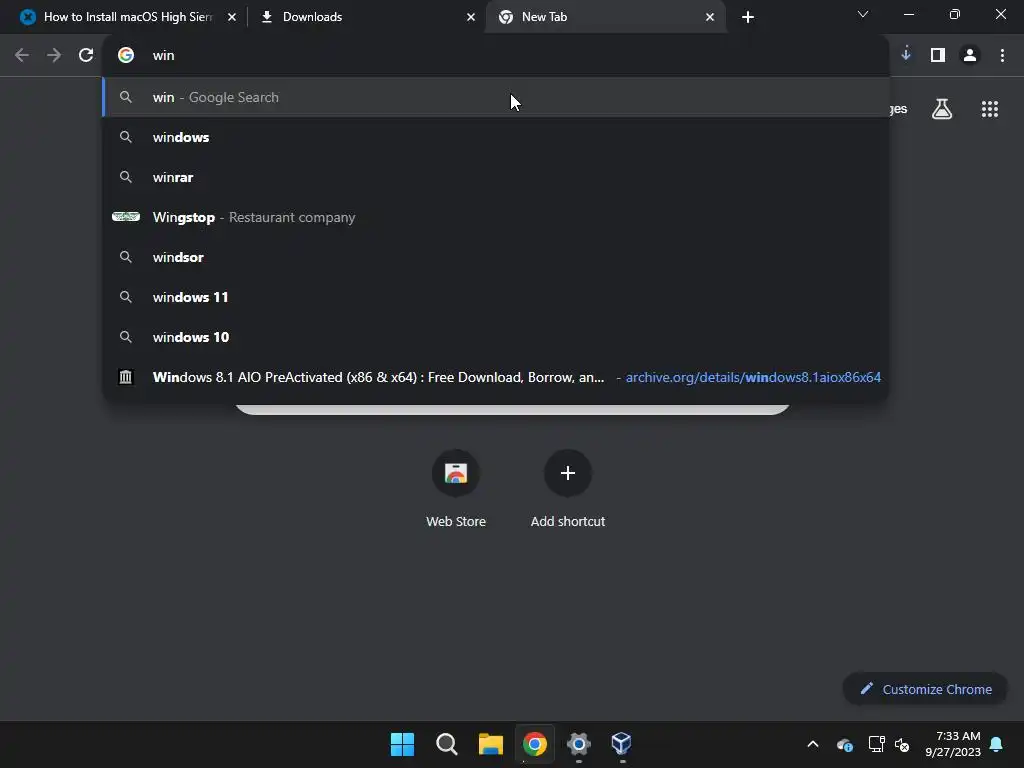The height and width of the screenshot is (768, 1024).
Task: Click the archive.org building icon
Action: pos(126,377)
